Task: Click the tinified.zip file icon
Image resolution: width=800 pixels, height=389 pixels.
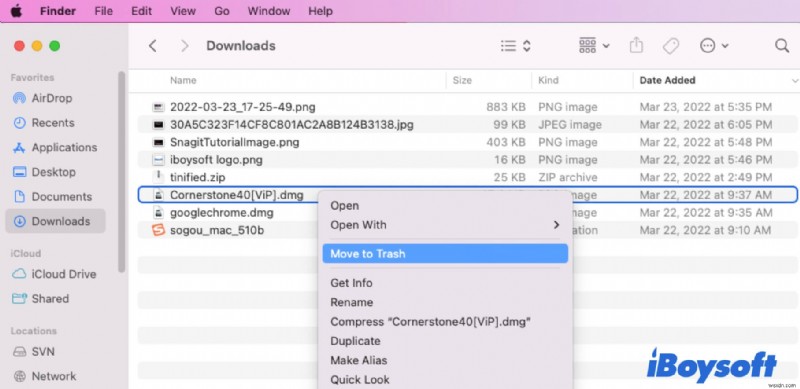Action: 159,177
